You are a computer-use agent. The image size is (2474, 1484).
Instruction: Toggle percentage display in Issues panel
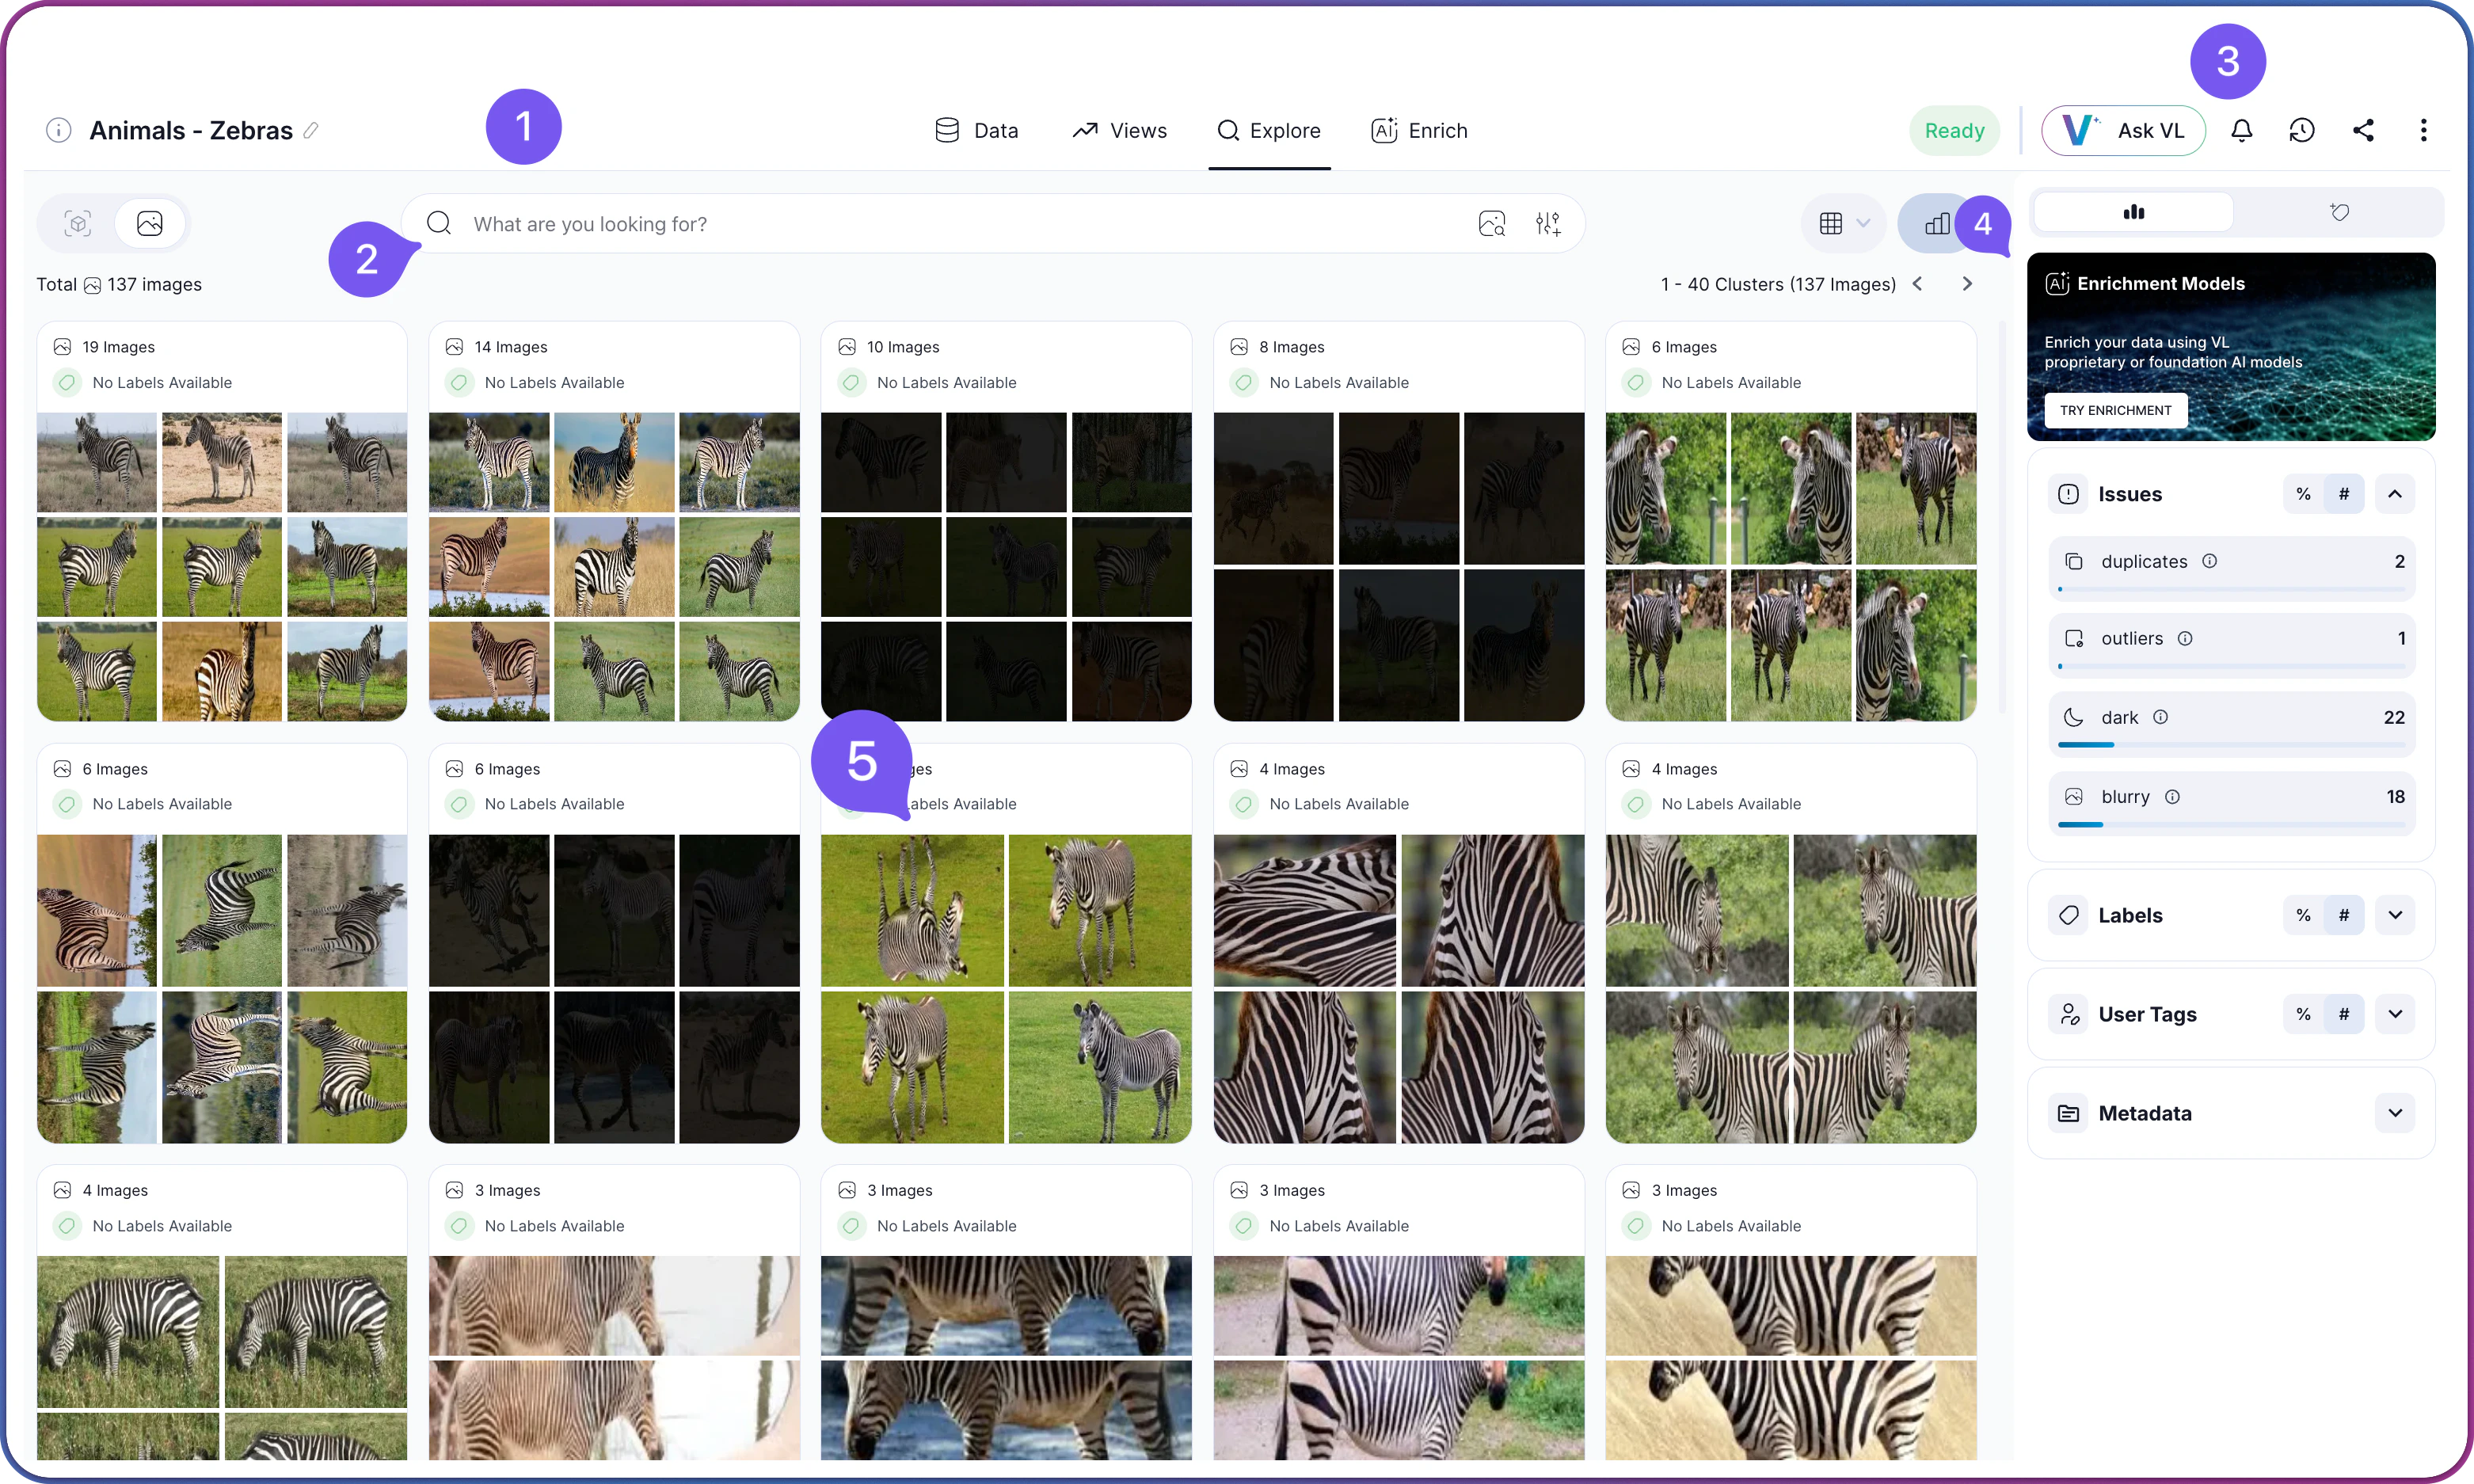2302,493
